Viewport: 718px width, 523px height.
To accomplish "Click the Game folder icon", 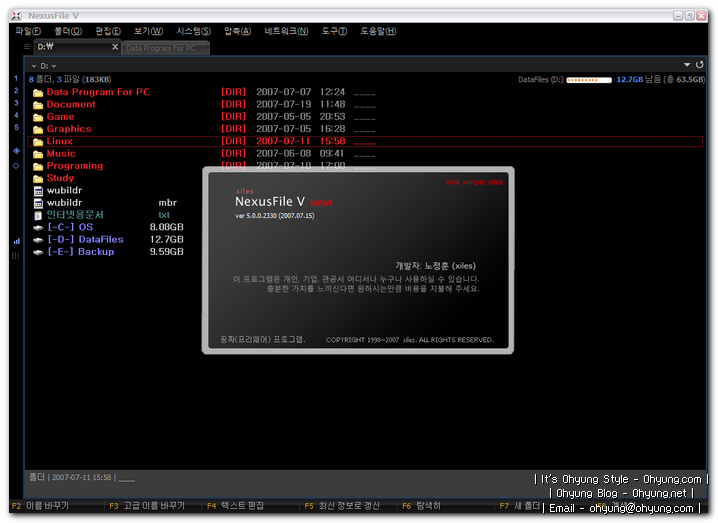I will [38, 117].
